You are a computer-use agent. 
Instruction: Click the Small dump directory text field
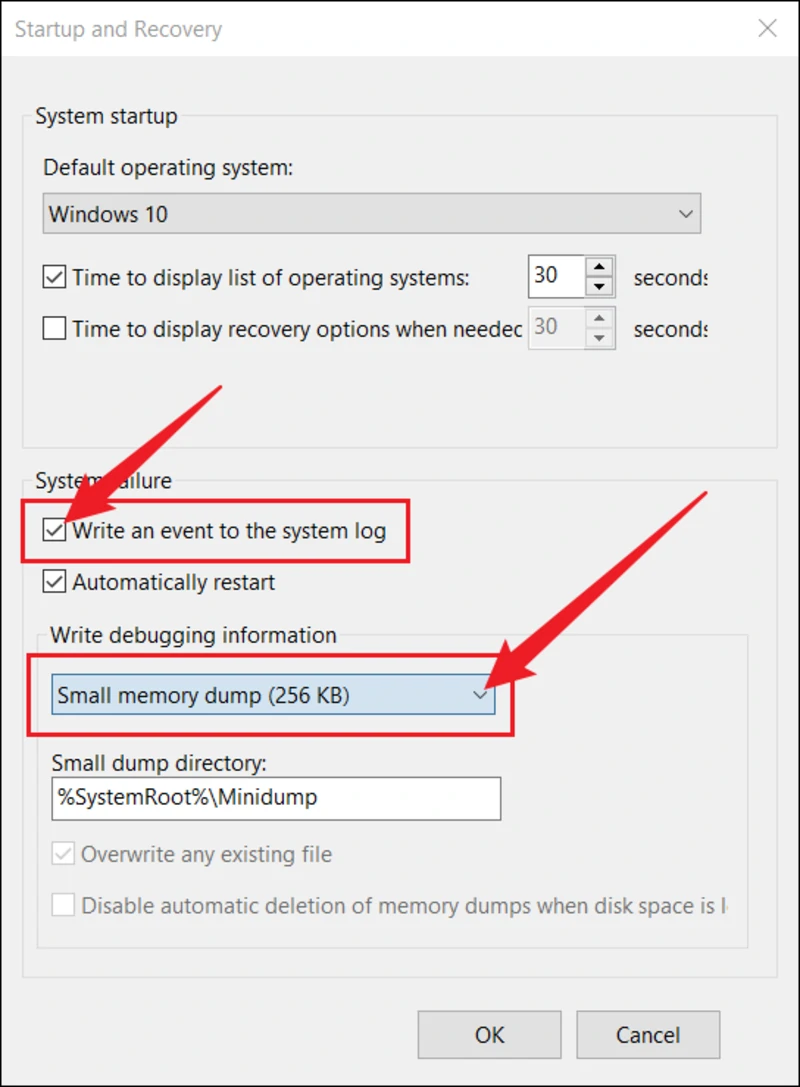click(275, 798)
